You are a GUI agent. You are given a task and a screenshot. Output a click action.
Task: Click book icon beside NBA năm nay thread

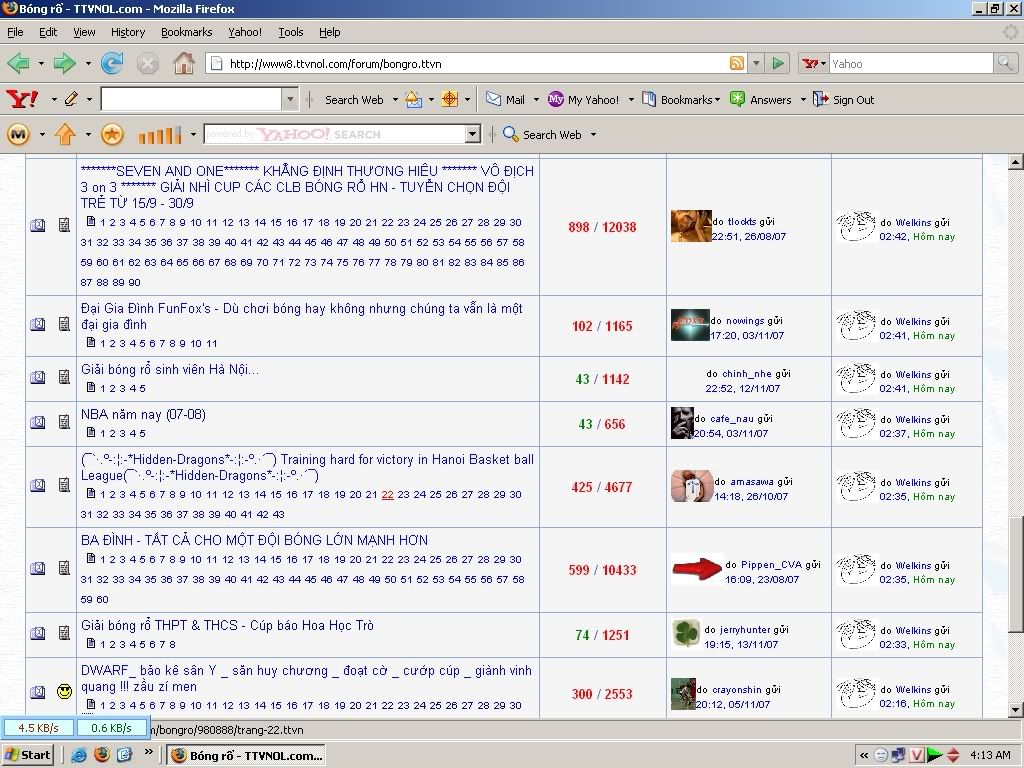[x=38, y=423]
